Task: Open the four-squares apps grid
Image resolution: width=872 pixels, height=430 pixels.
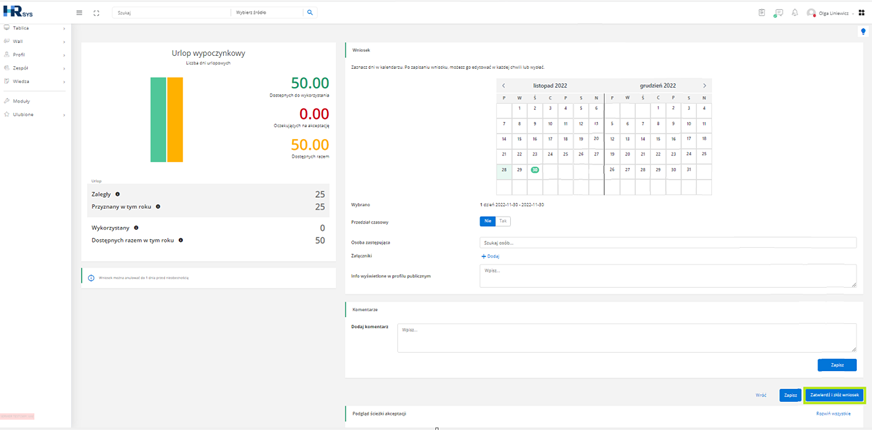Action: (861, 12)
